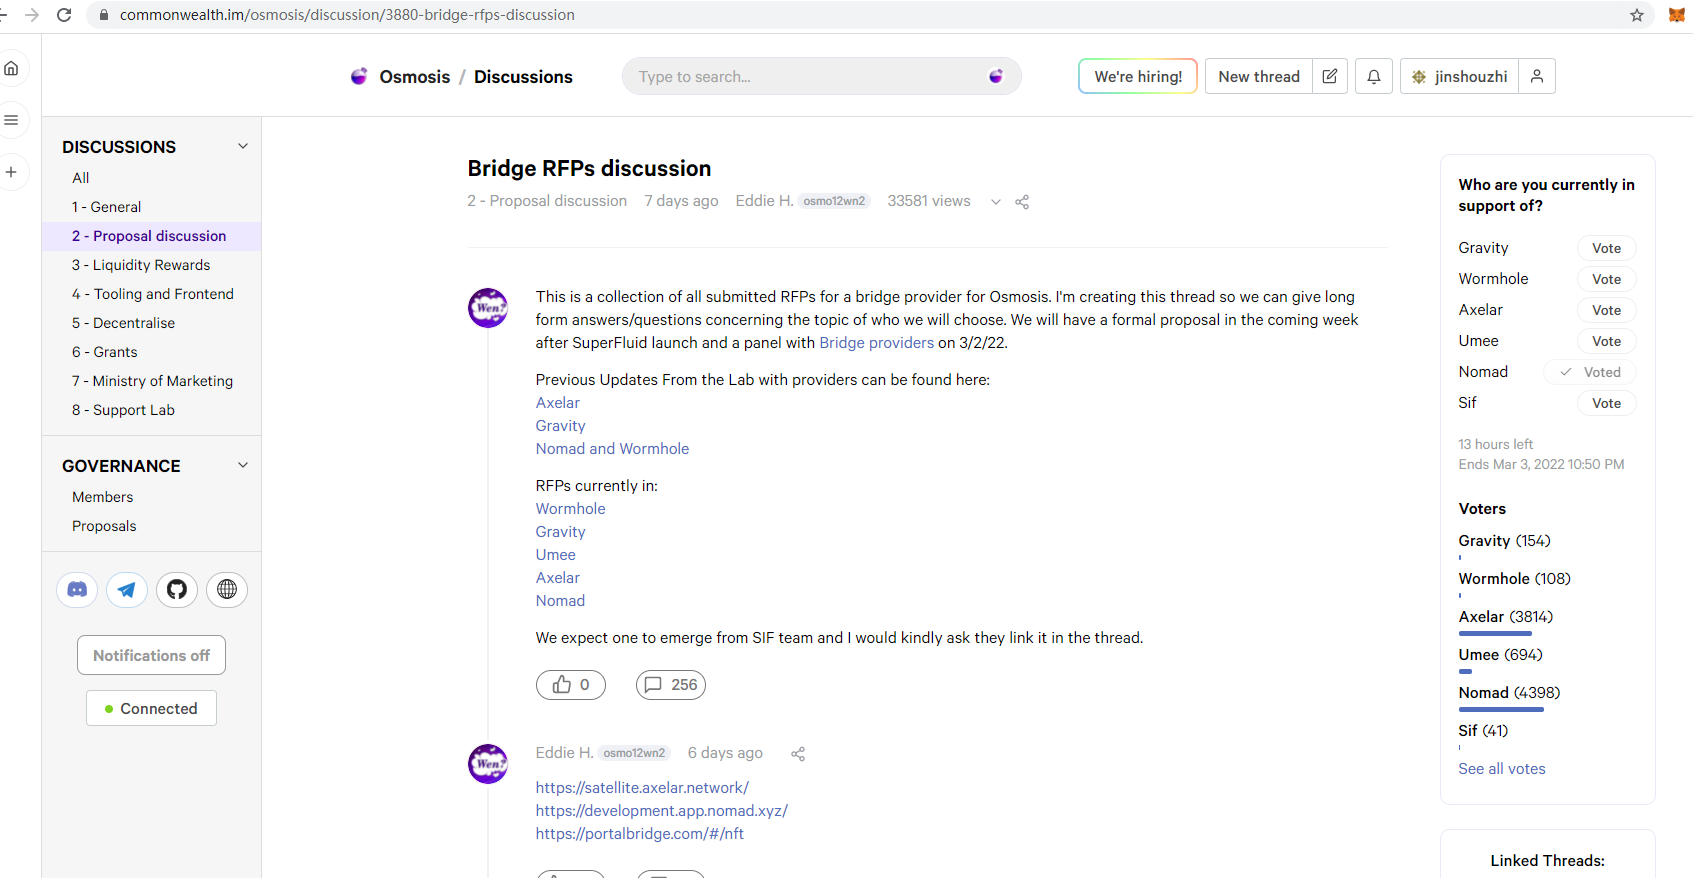Viewport: 1693px width, 878px height.
Task: Vote for Gravity in the poll
Action: point(1607,248)
